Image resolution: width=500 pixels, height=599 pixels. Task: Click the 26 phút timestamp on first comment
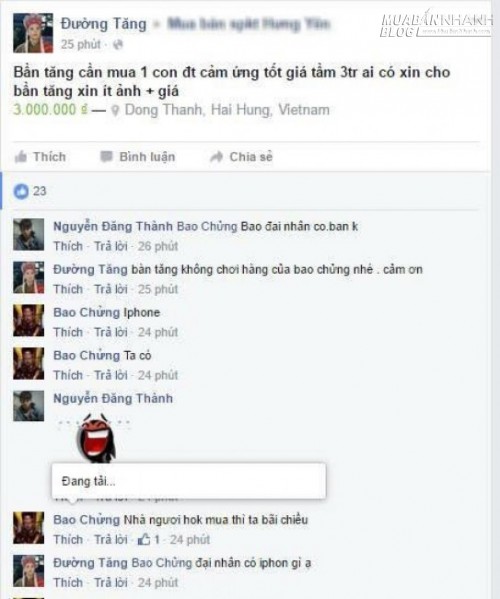[158, 246]
